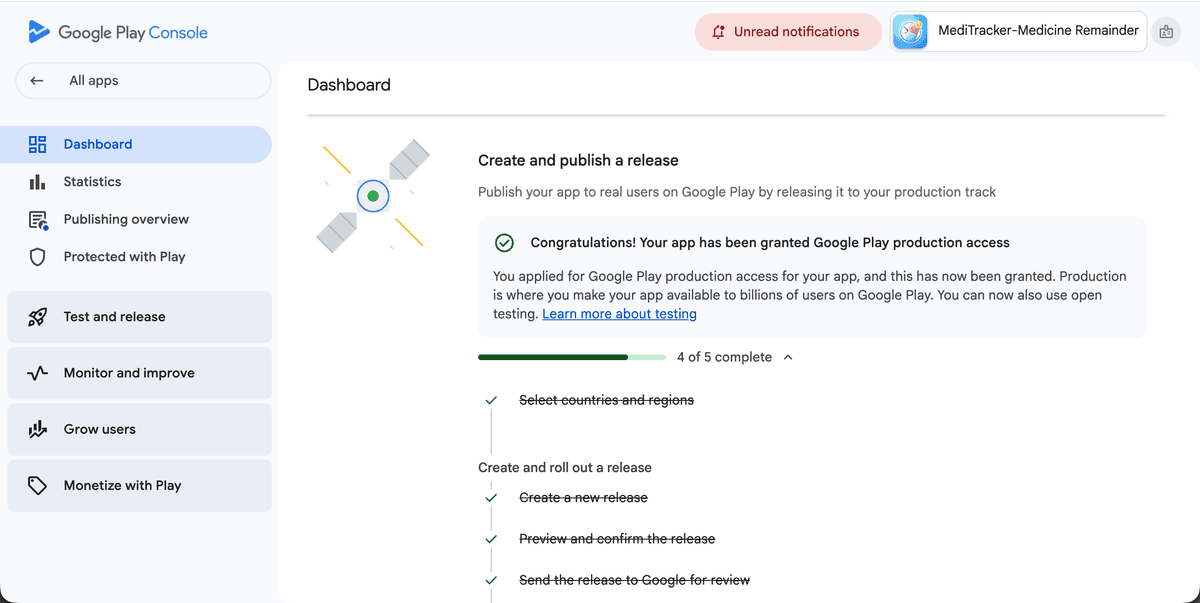The height and width of the screenshot is (603, 1200).
Task: Expand the Monitor and improve section
Action: [140, 373]
